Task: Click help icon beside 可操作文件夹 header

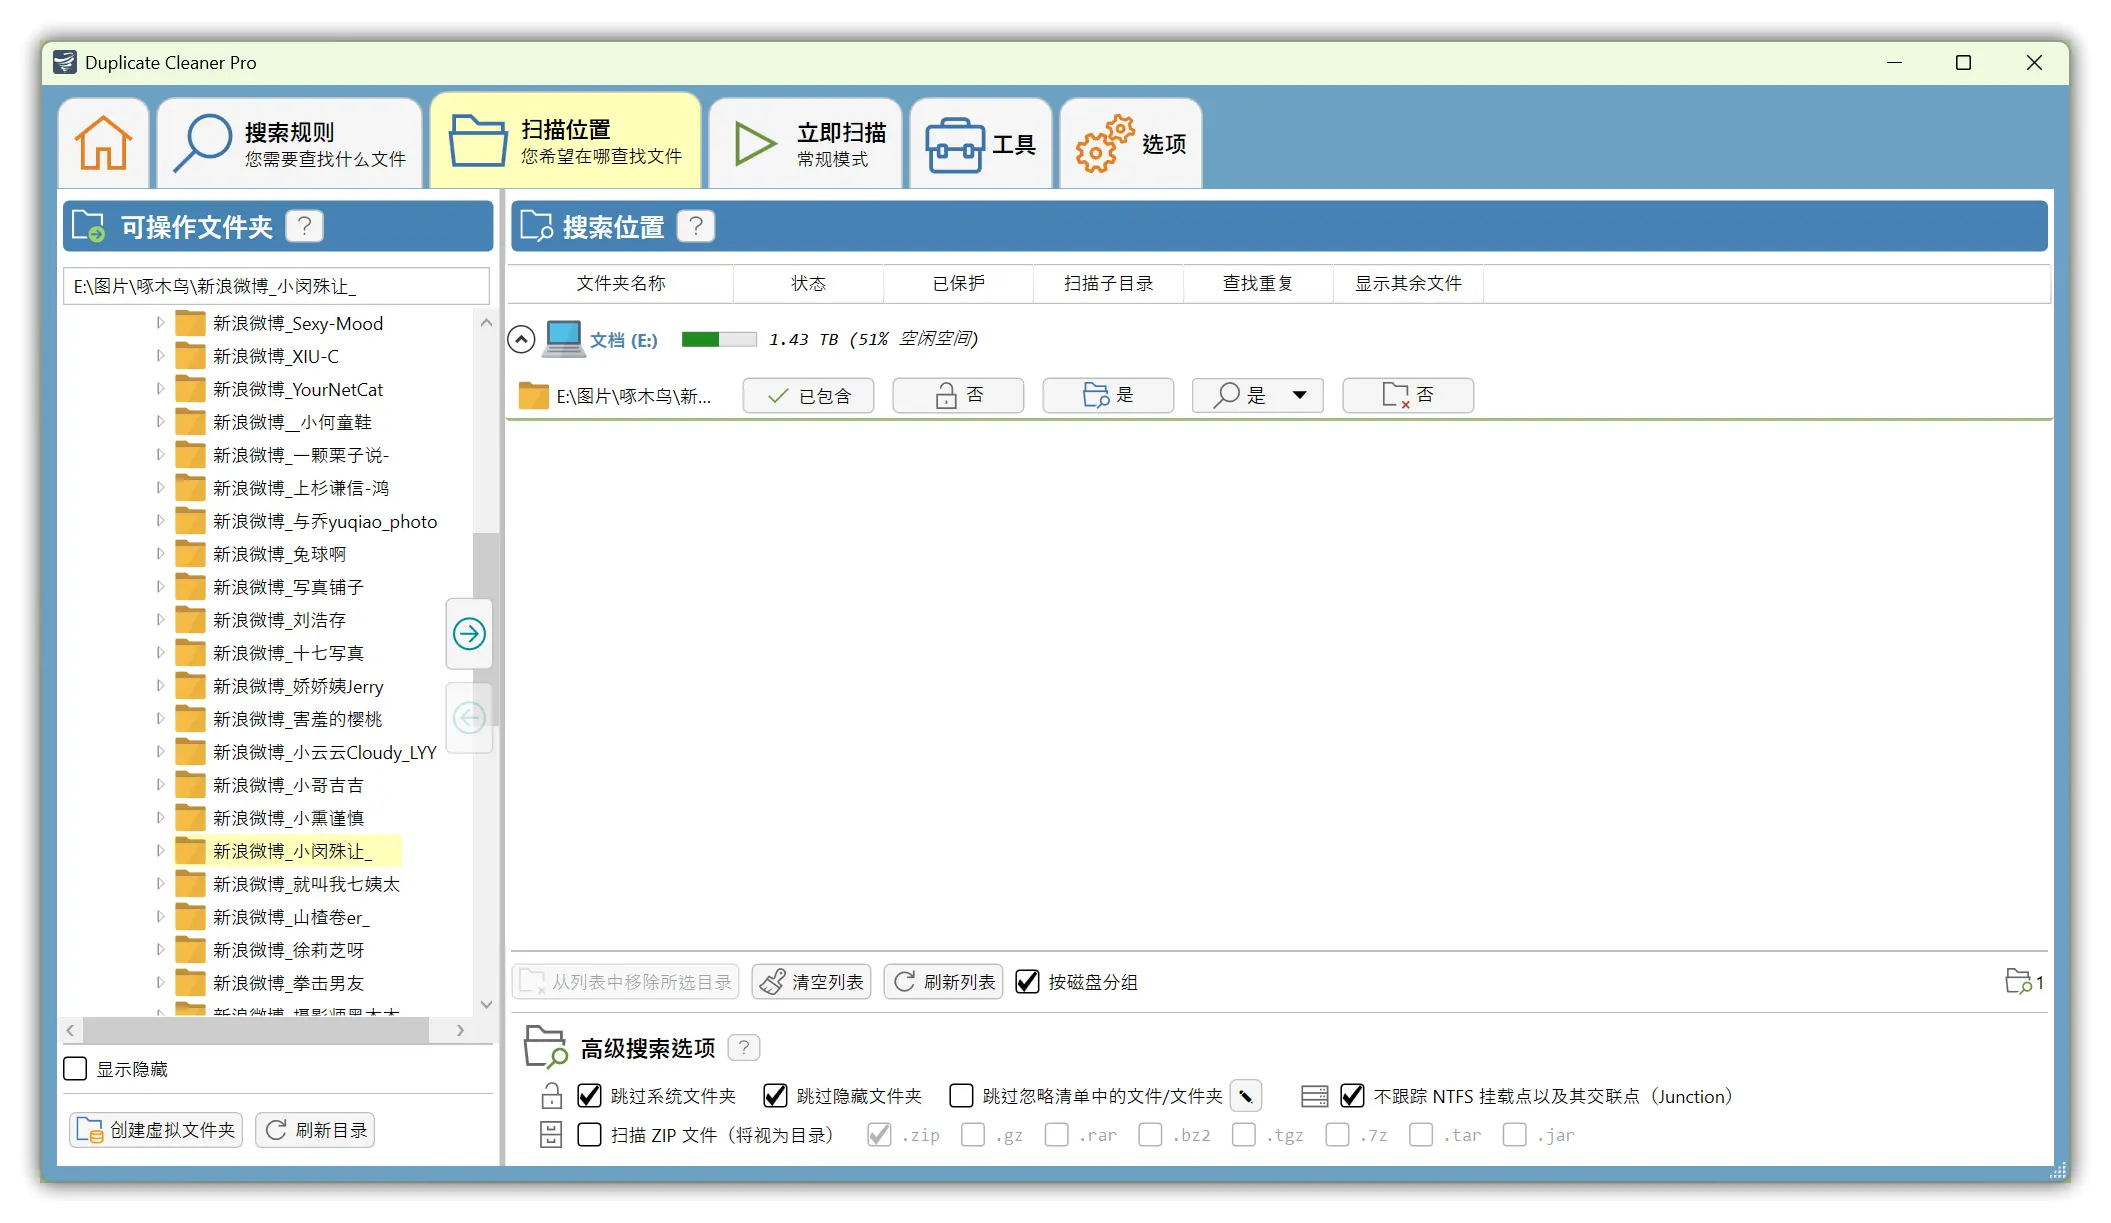Action: (305, 227)
